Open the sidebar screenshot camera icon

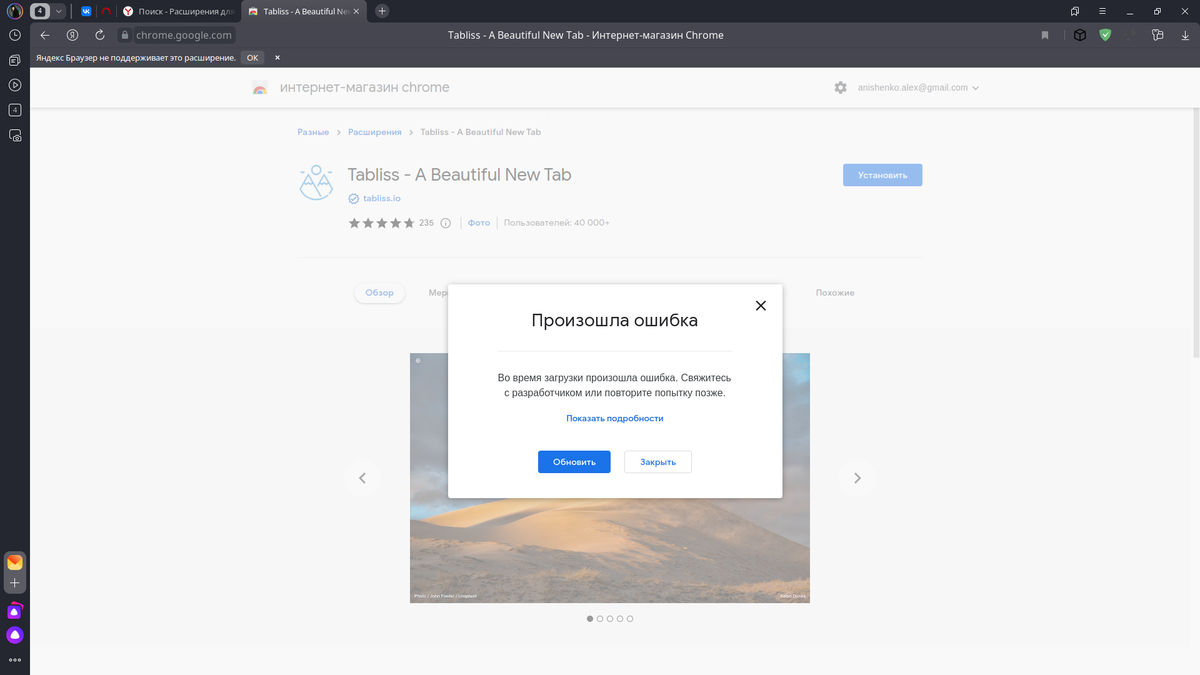pos(15,135)
